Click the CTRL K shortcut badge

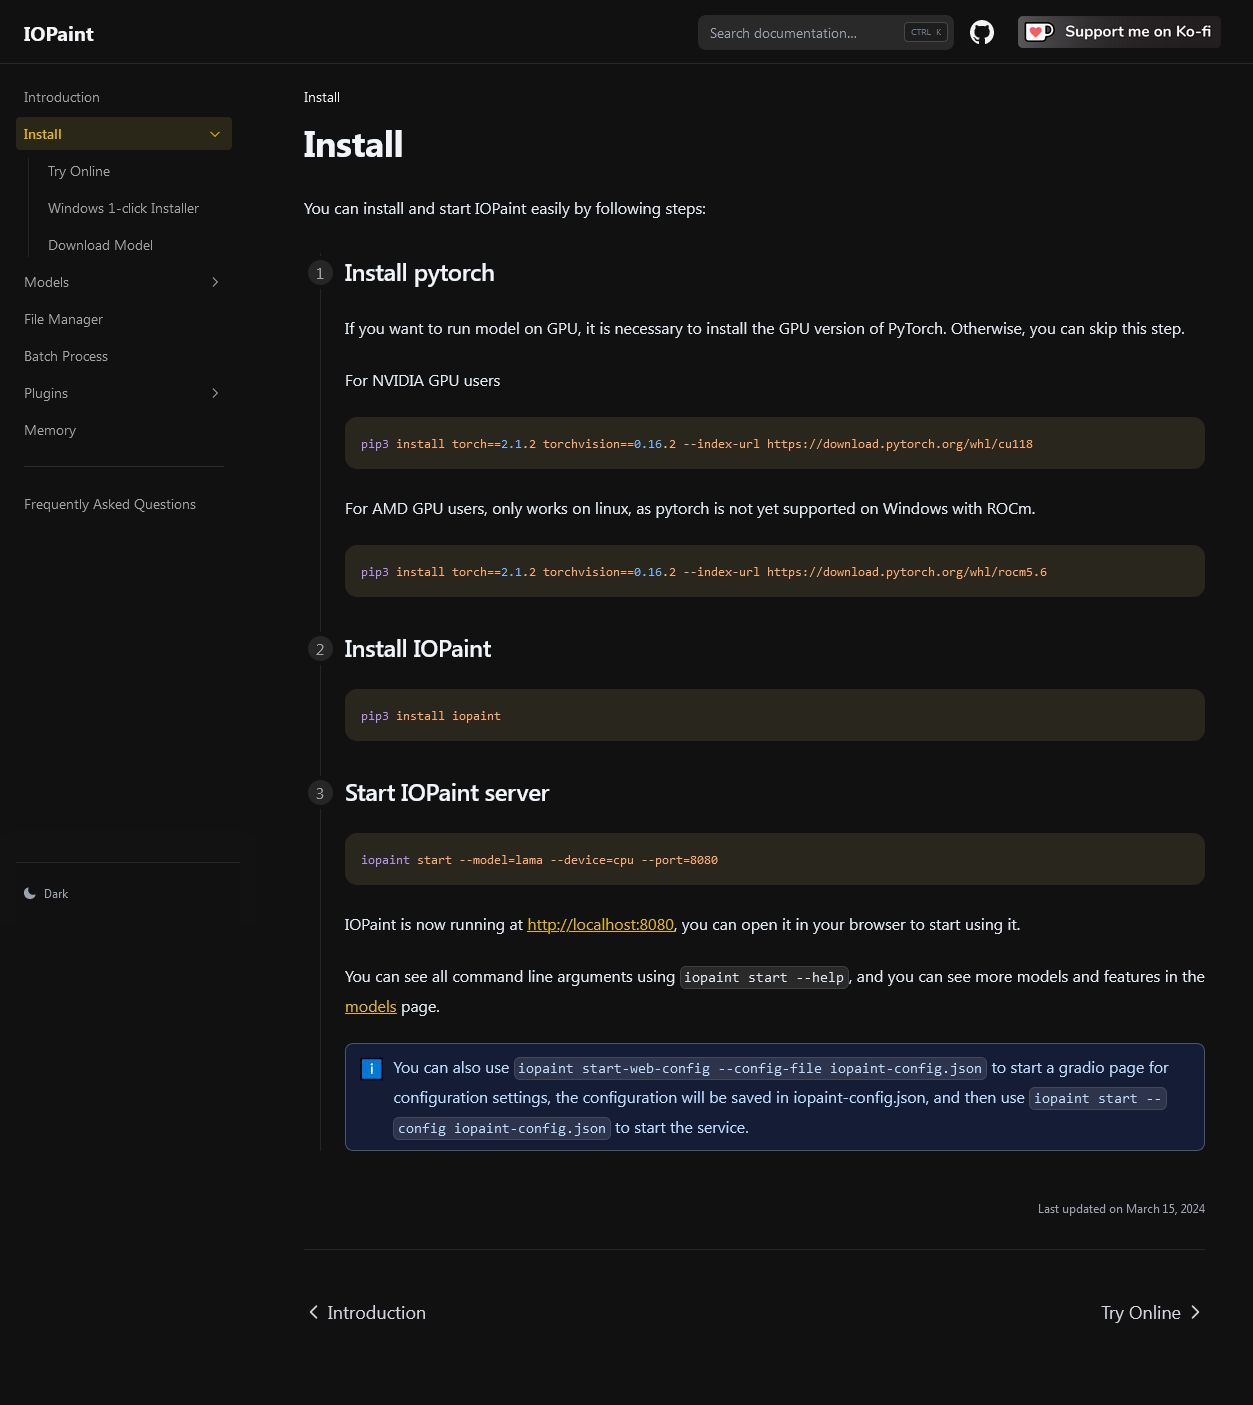[925, 32]
